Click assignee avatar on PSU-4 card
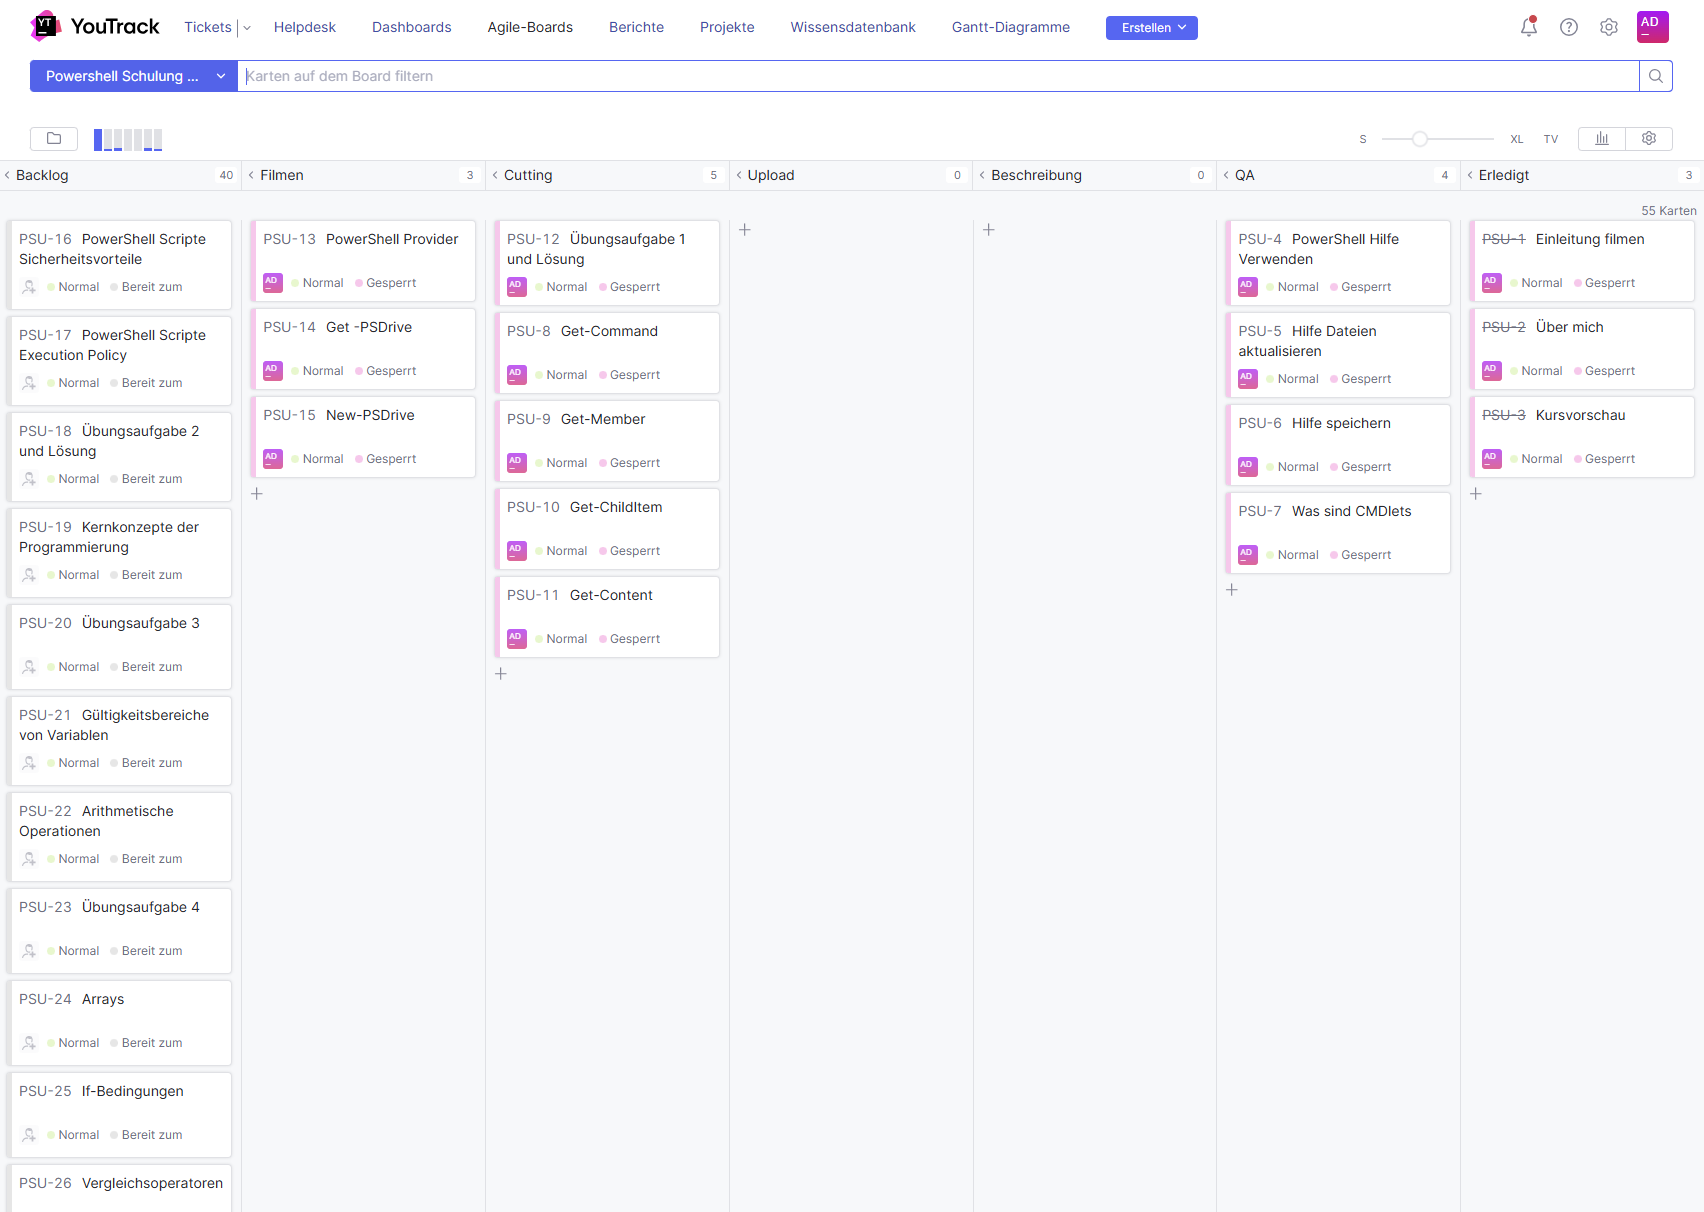1704x1212 pixels. click(x=1248, y=287)
